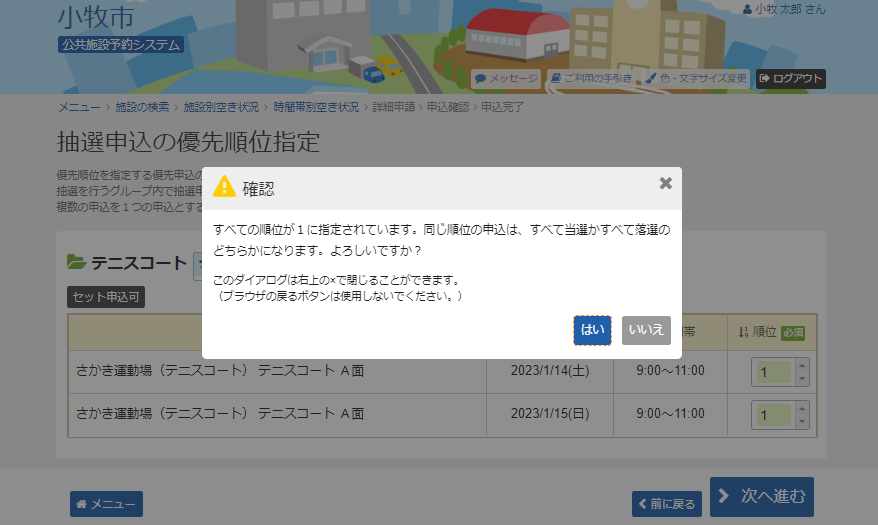Click 前に戻る button
The height and width of the screenshot is (525, 878).
click(667, 504)
